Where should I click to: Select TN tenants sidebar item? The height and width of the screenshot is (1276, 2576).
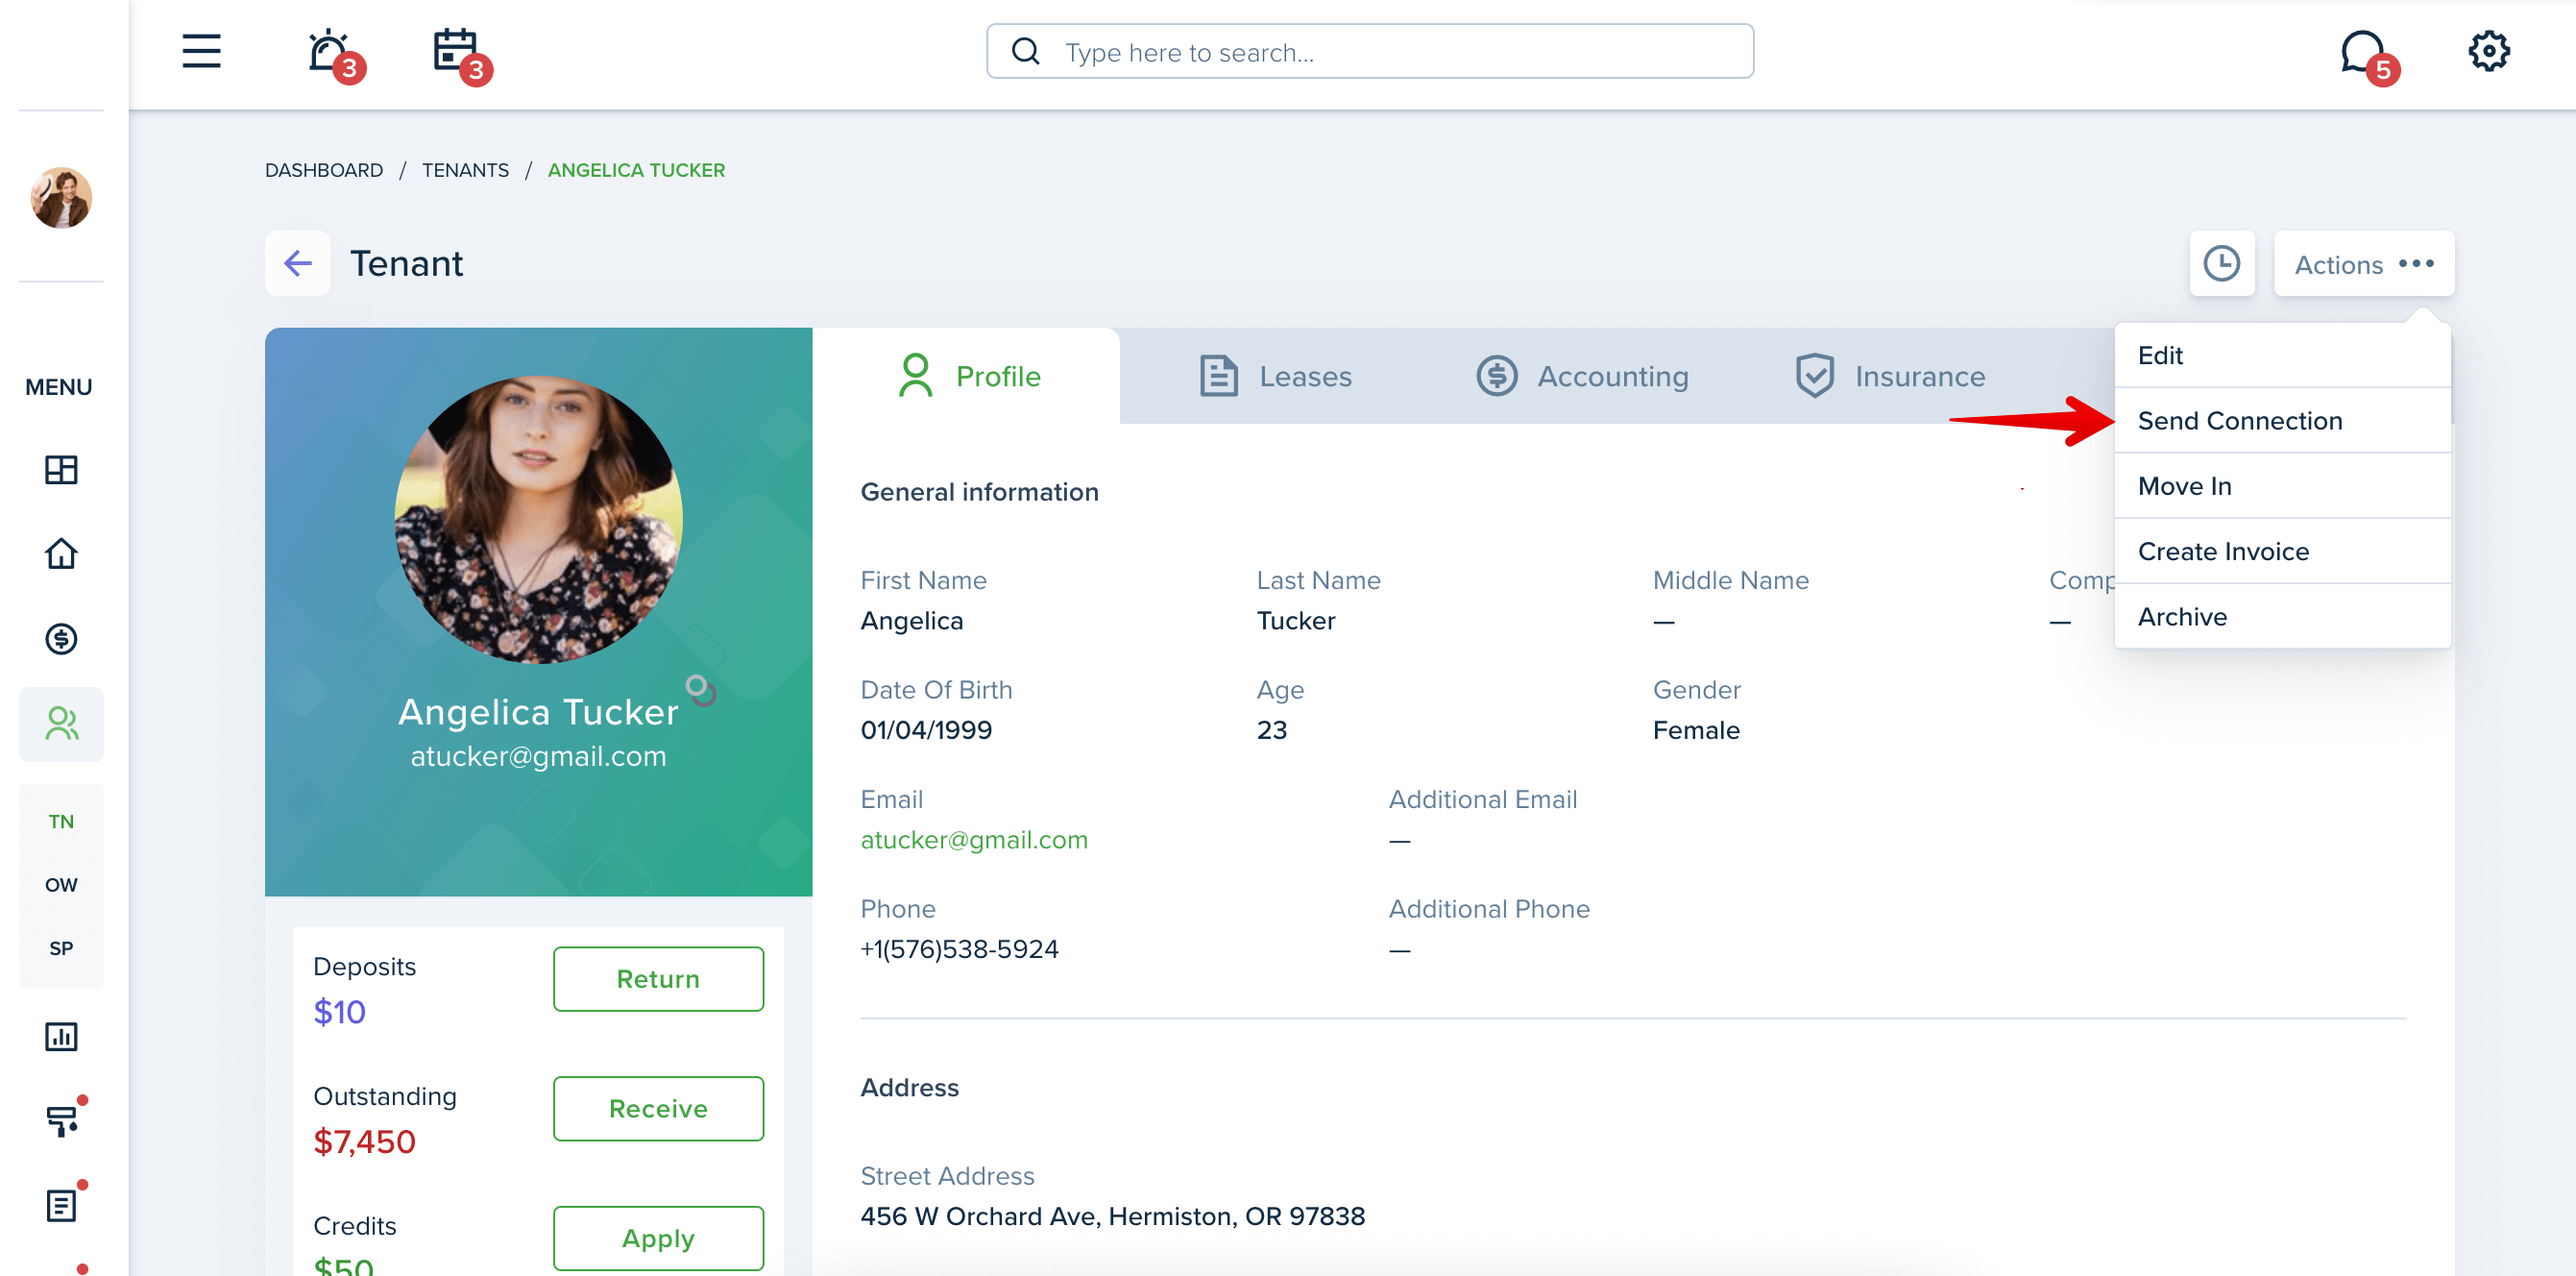click(61, 821)
